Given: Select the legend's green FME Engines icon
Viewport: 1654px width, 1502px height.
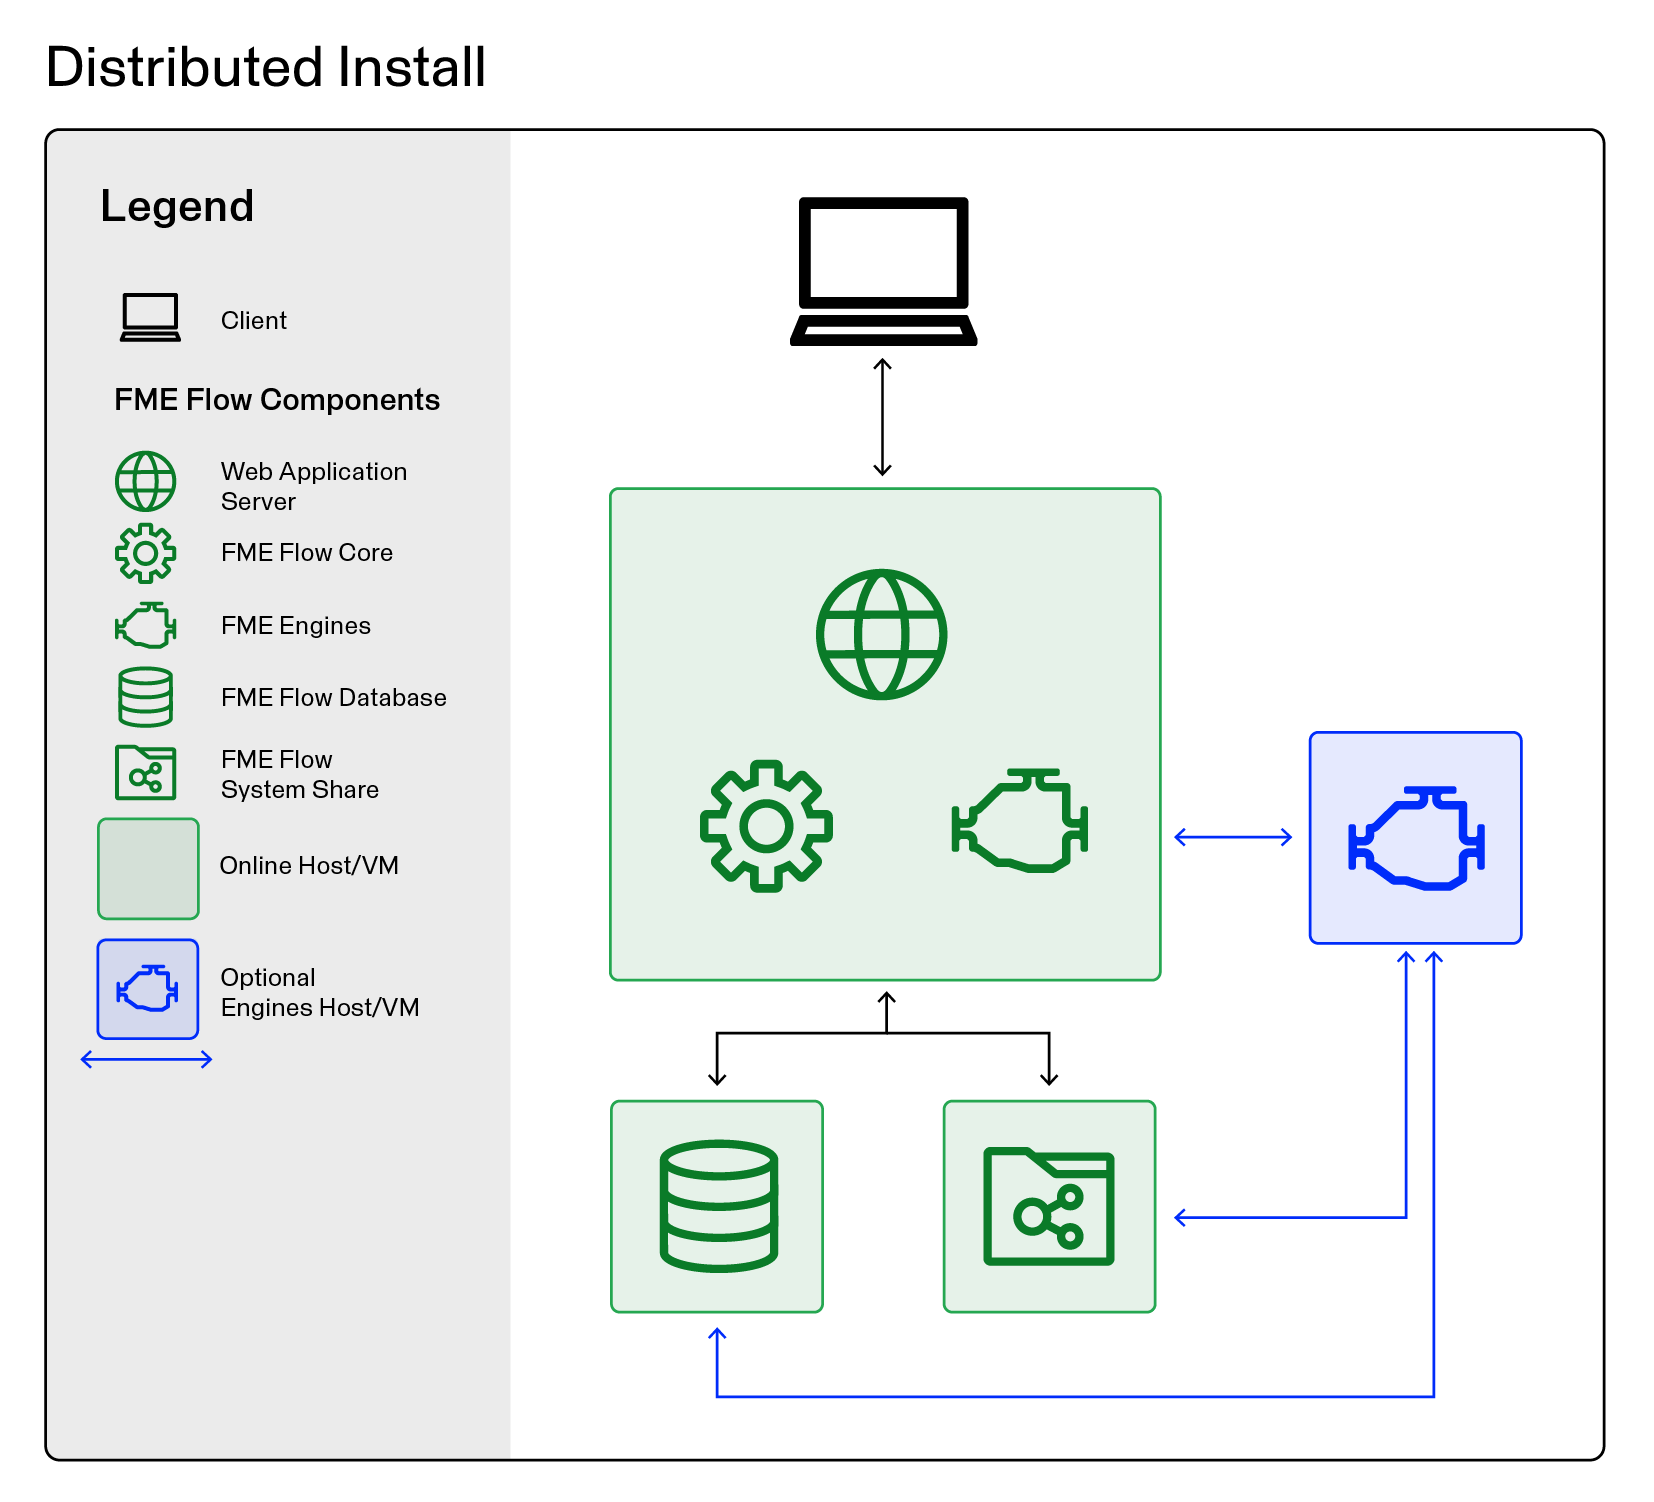Looking at the screenshot, I should point(146,626).
